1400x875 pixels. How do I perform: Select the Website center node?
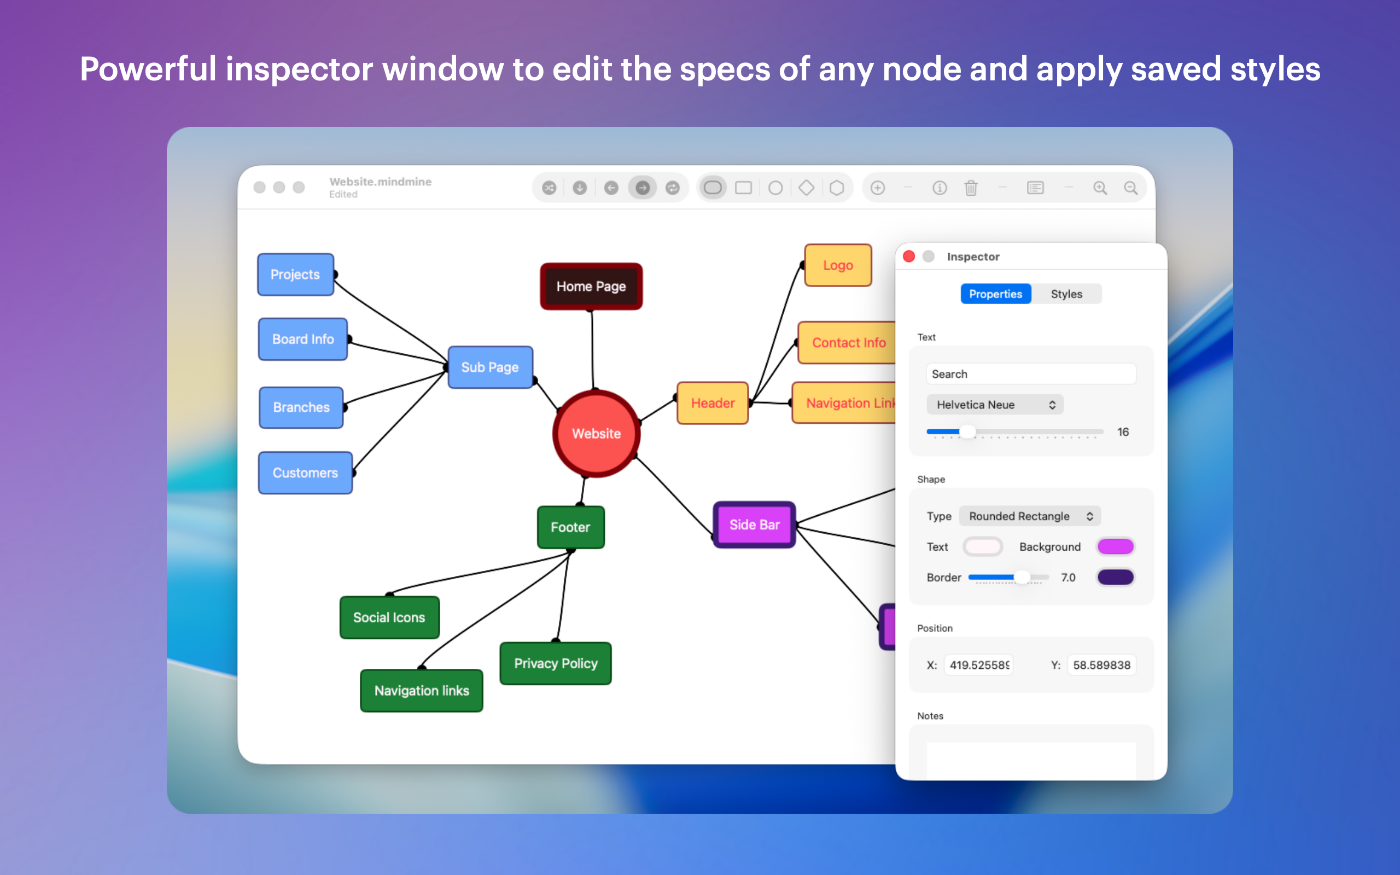click(596, 434)
